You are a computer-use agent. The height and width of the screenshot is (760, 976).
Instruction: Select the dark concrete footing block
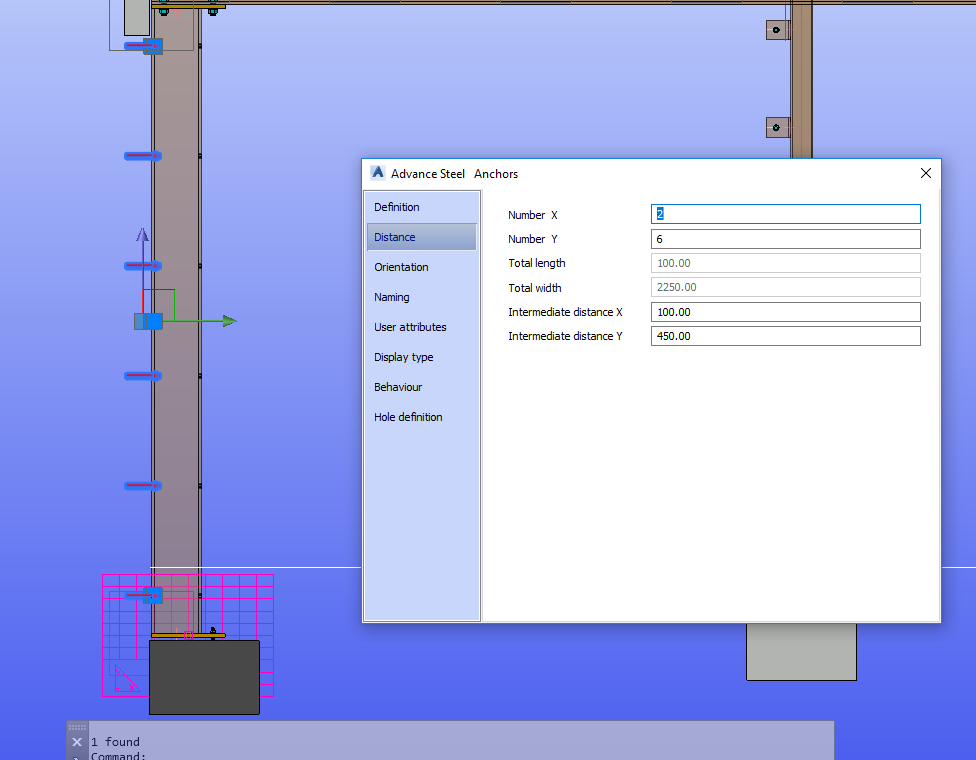[204, 677]
